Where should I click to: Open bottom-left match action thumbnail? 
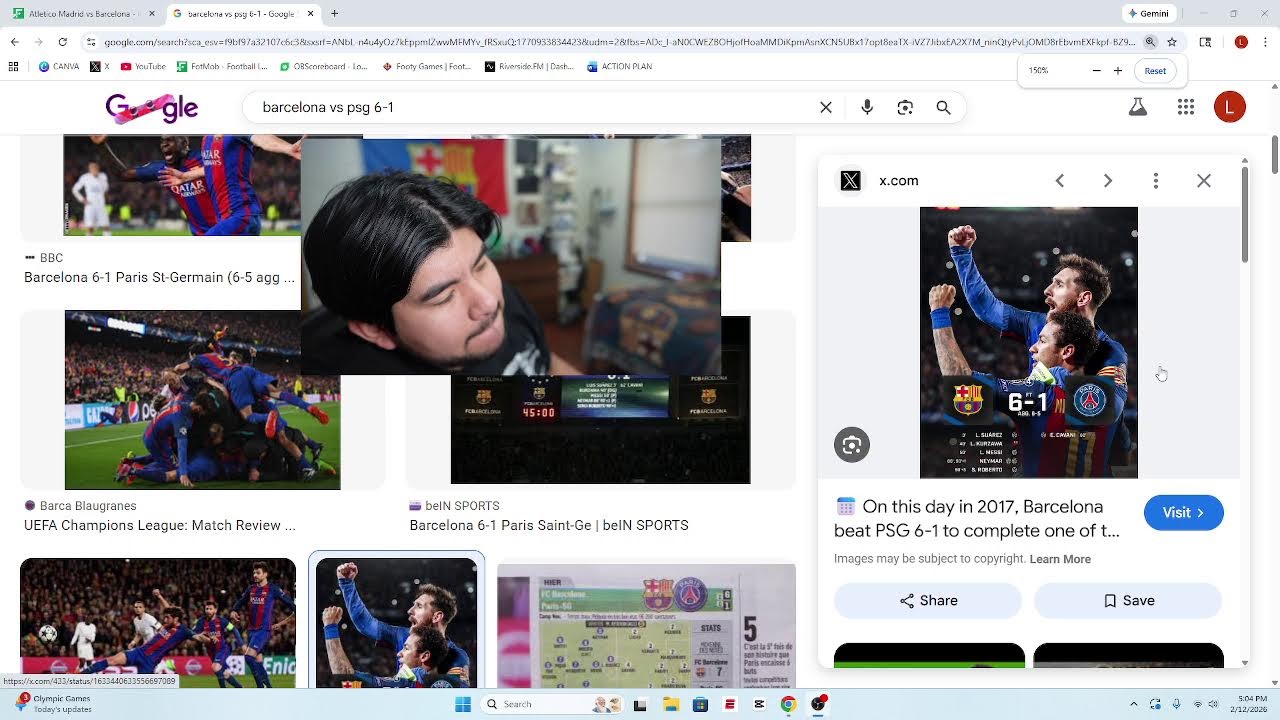[158, 623]
